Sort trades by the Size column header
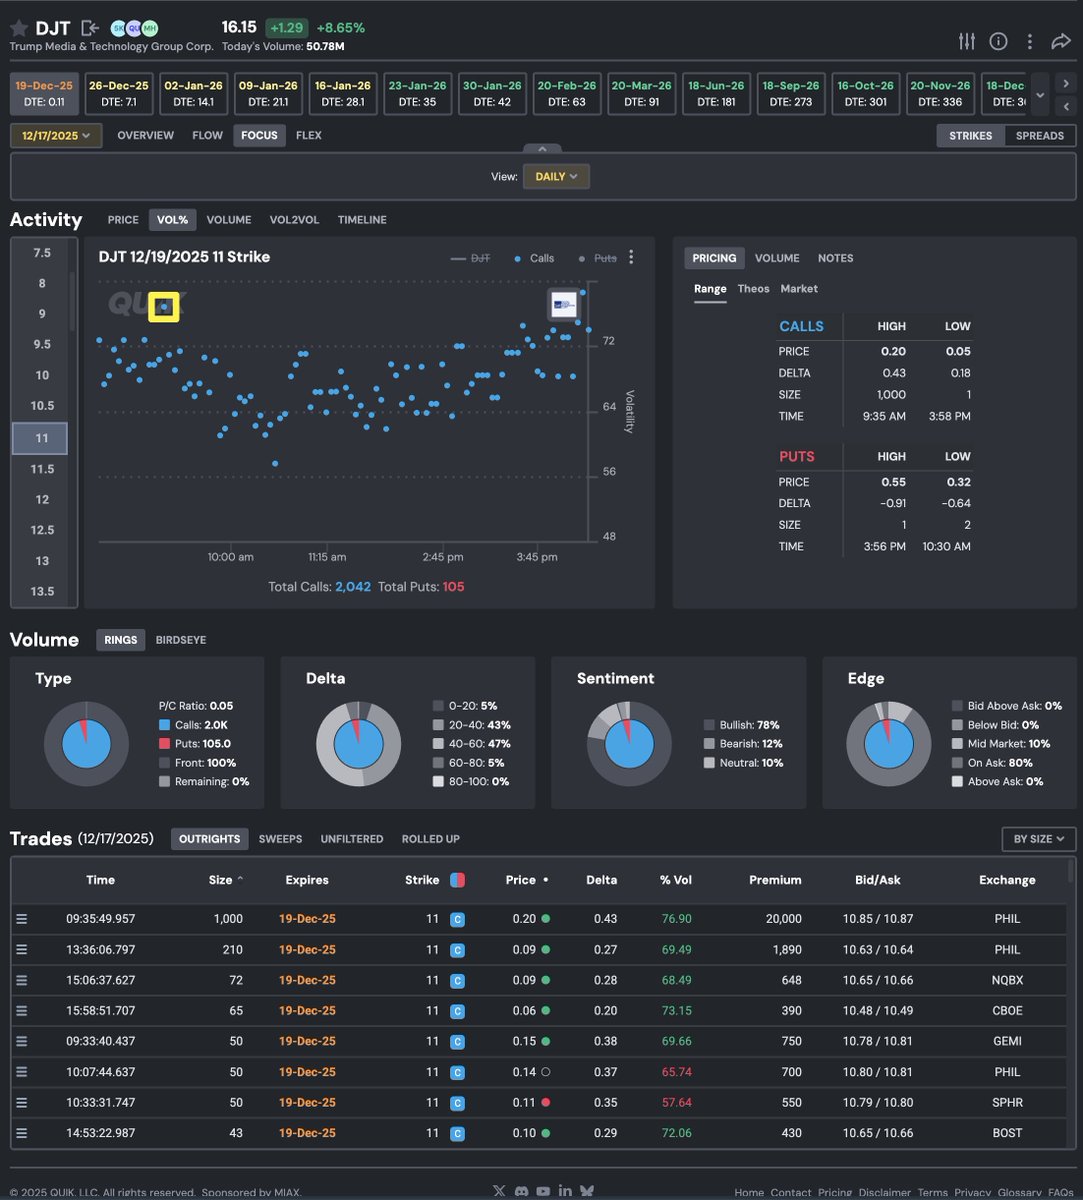Screen dimensions: 1083x1200 (x=226, y=880)
